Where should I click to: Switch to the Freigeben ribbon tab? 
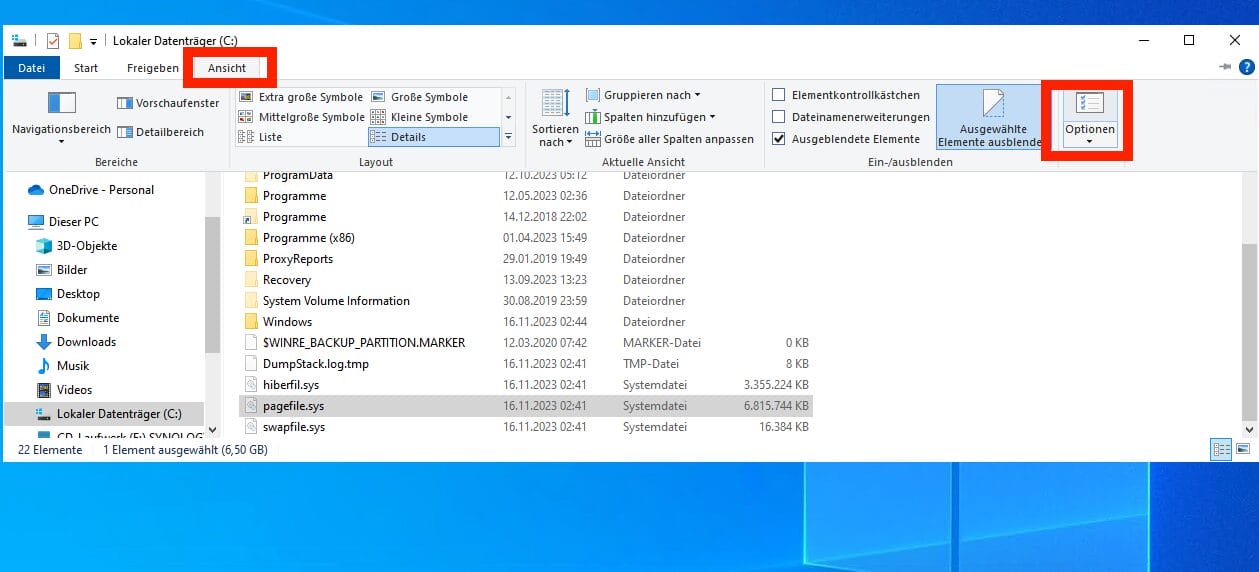pos(152,68)
